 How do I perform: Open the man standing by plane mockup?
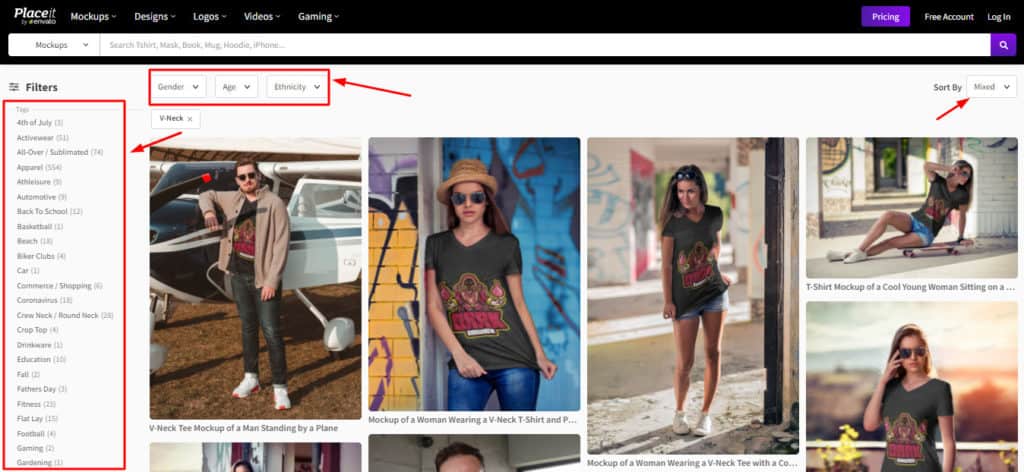point(255,277)
